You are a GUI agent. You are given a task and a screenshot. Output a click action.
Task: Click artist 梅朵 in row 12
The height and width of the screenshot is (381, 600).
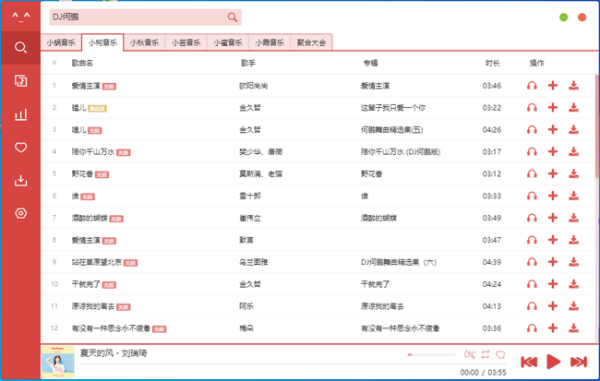(246, 328)
